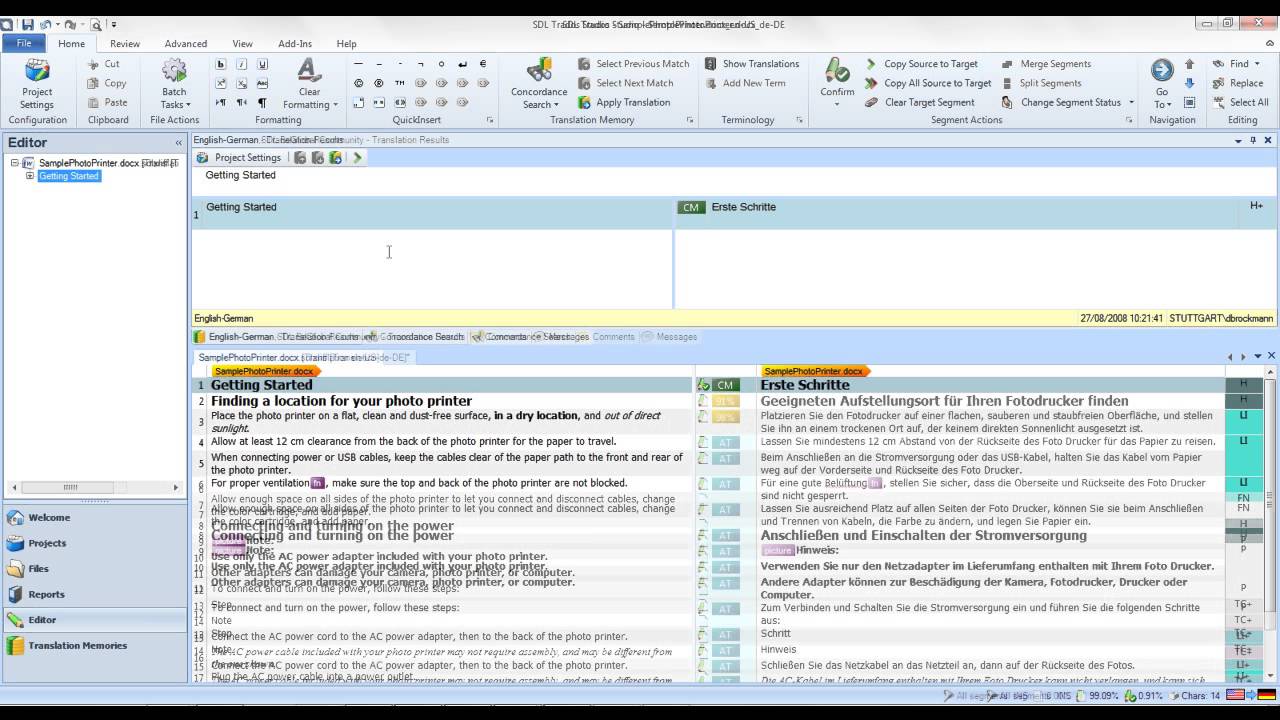Screen dimensions: 1280x720
Task: Click Merge Segments
Action: [1046, 64]
